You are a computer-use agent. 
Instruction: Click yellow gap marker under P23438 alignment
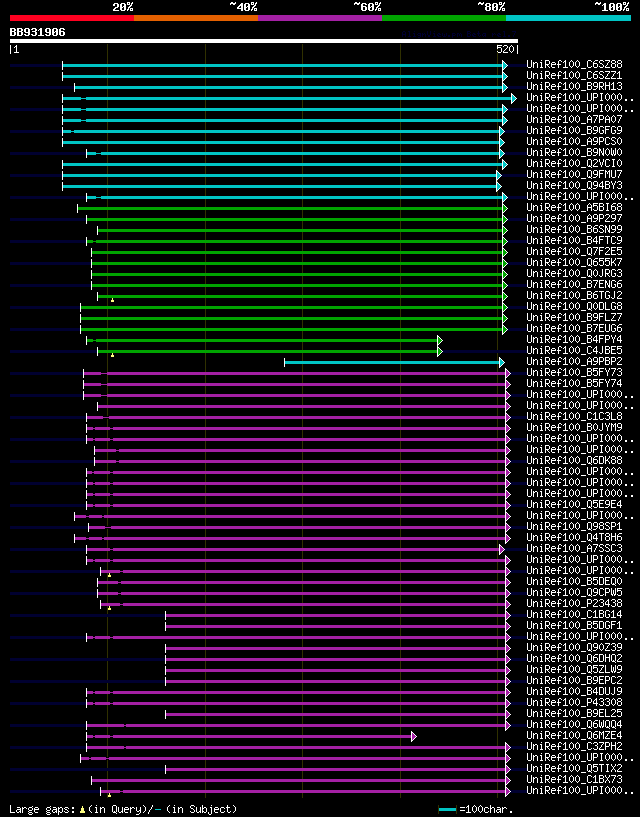[x=109, y=608]
